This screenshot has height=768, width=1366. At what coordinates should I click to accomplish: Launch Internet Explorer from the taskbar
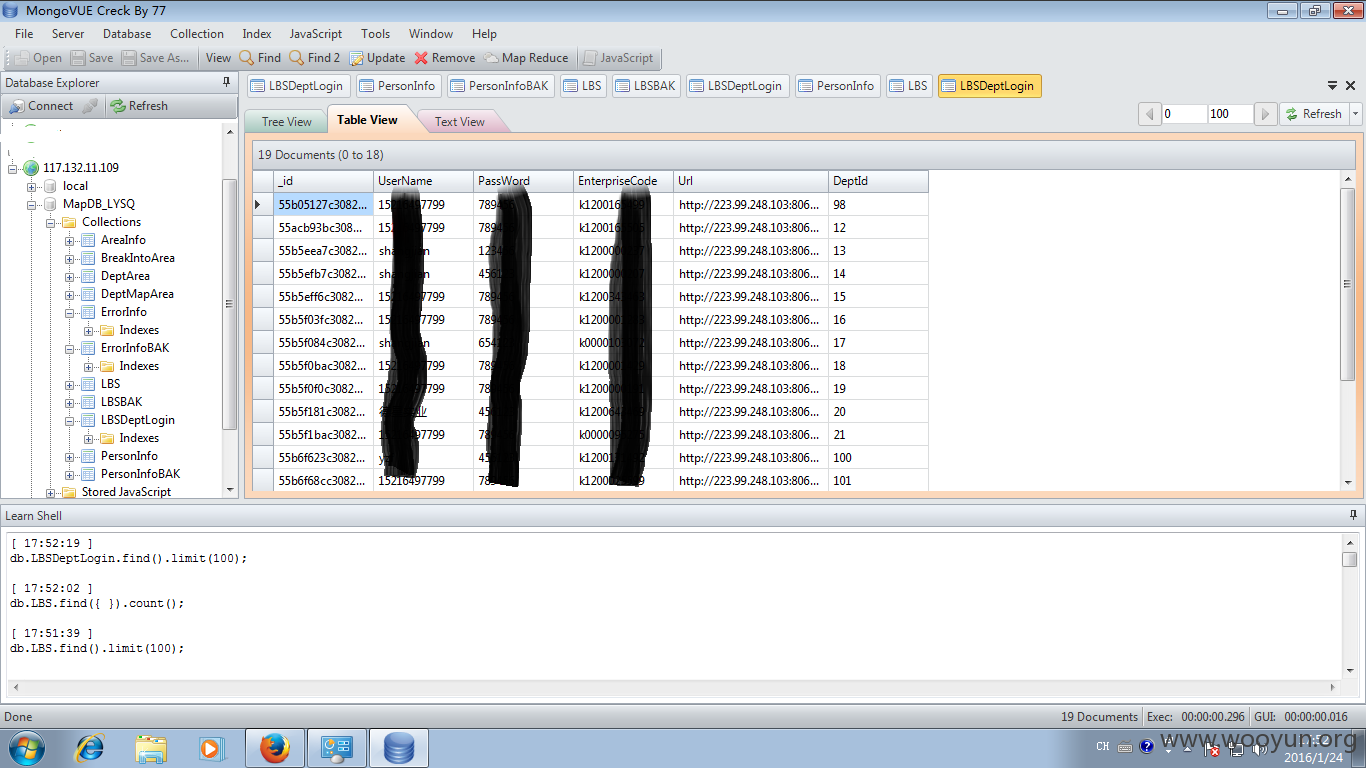coord(90,747)
